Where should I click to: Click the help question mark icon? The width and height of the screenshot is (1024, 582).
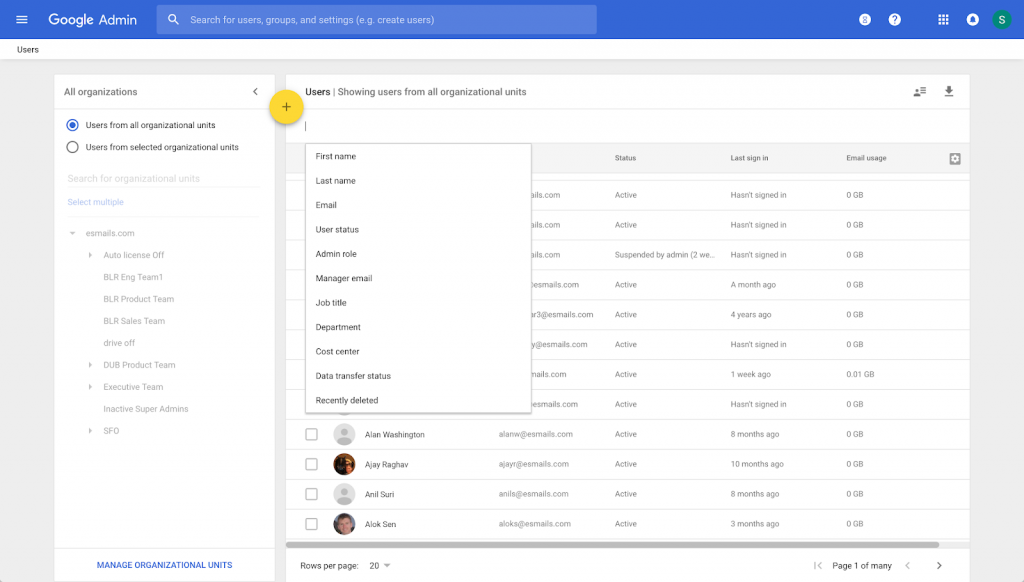pyautogui.click(x=895, y=20)
